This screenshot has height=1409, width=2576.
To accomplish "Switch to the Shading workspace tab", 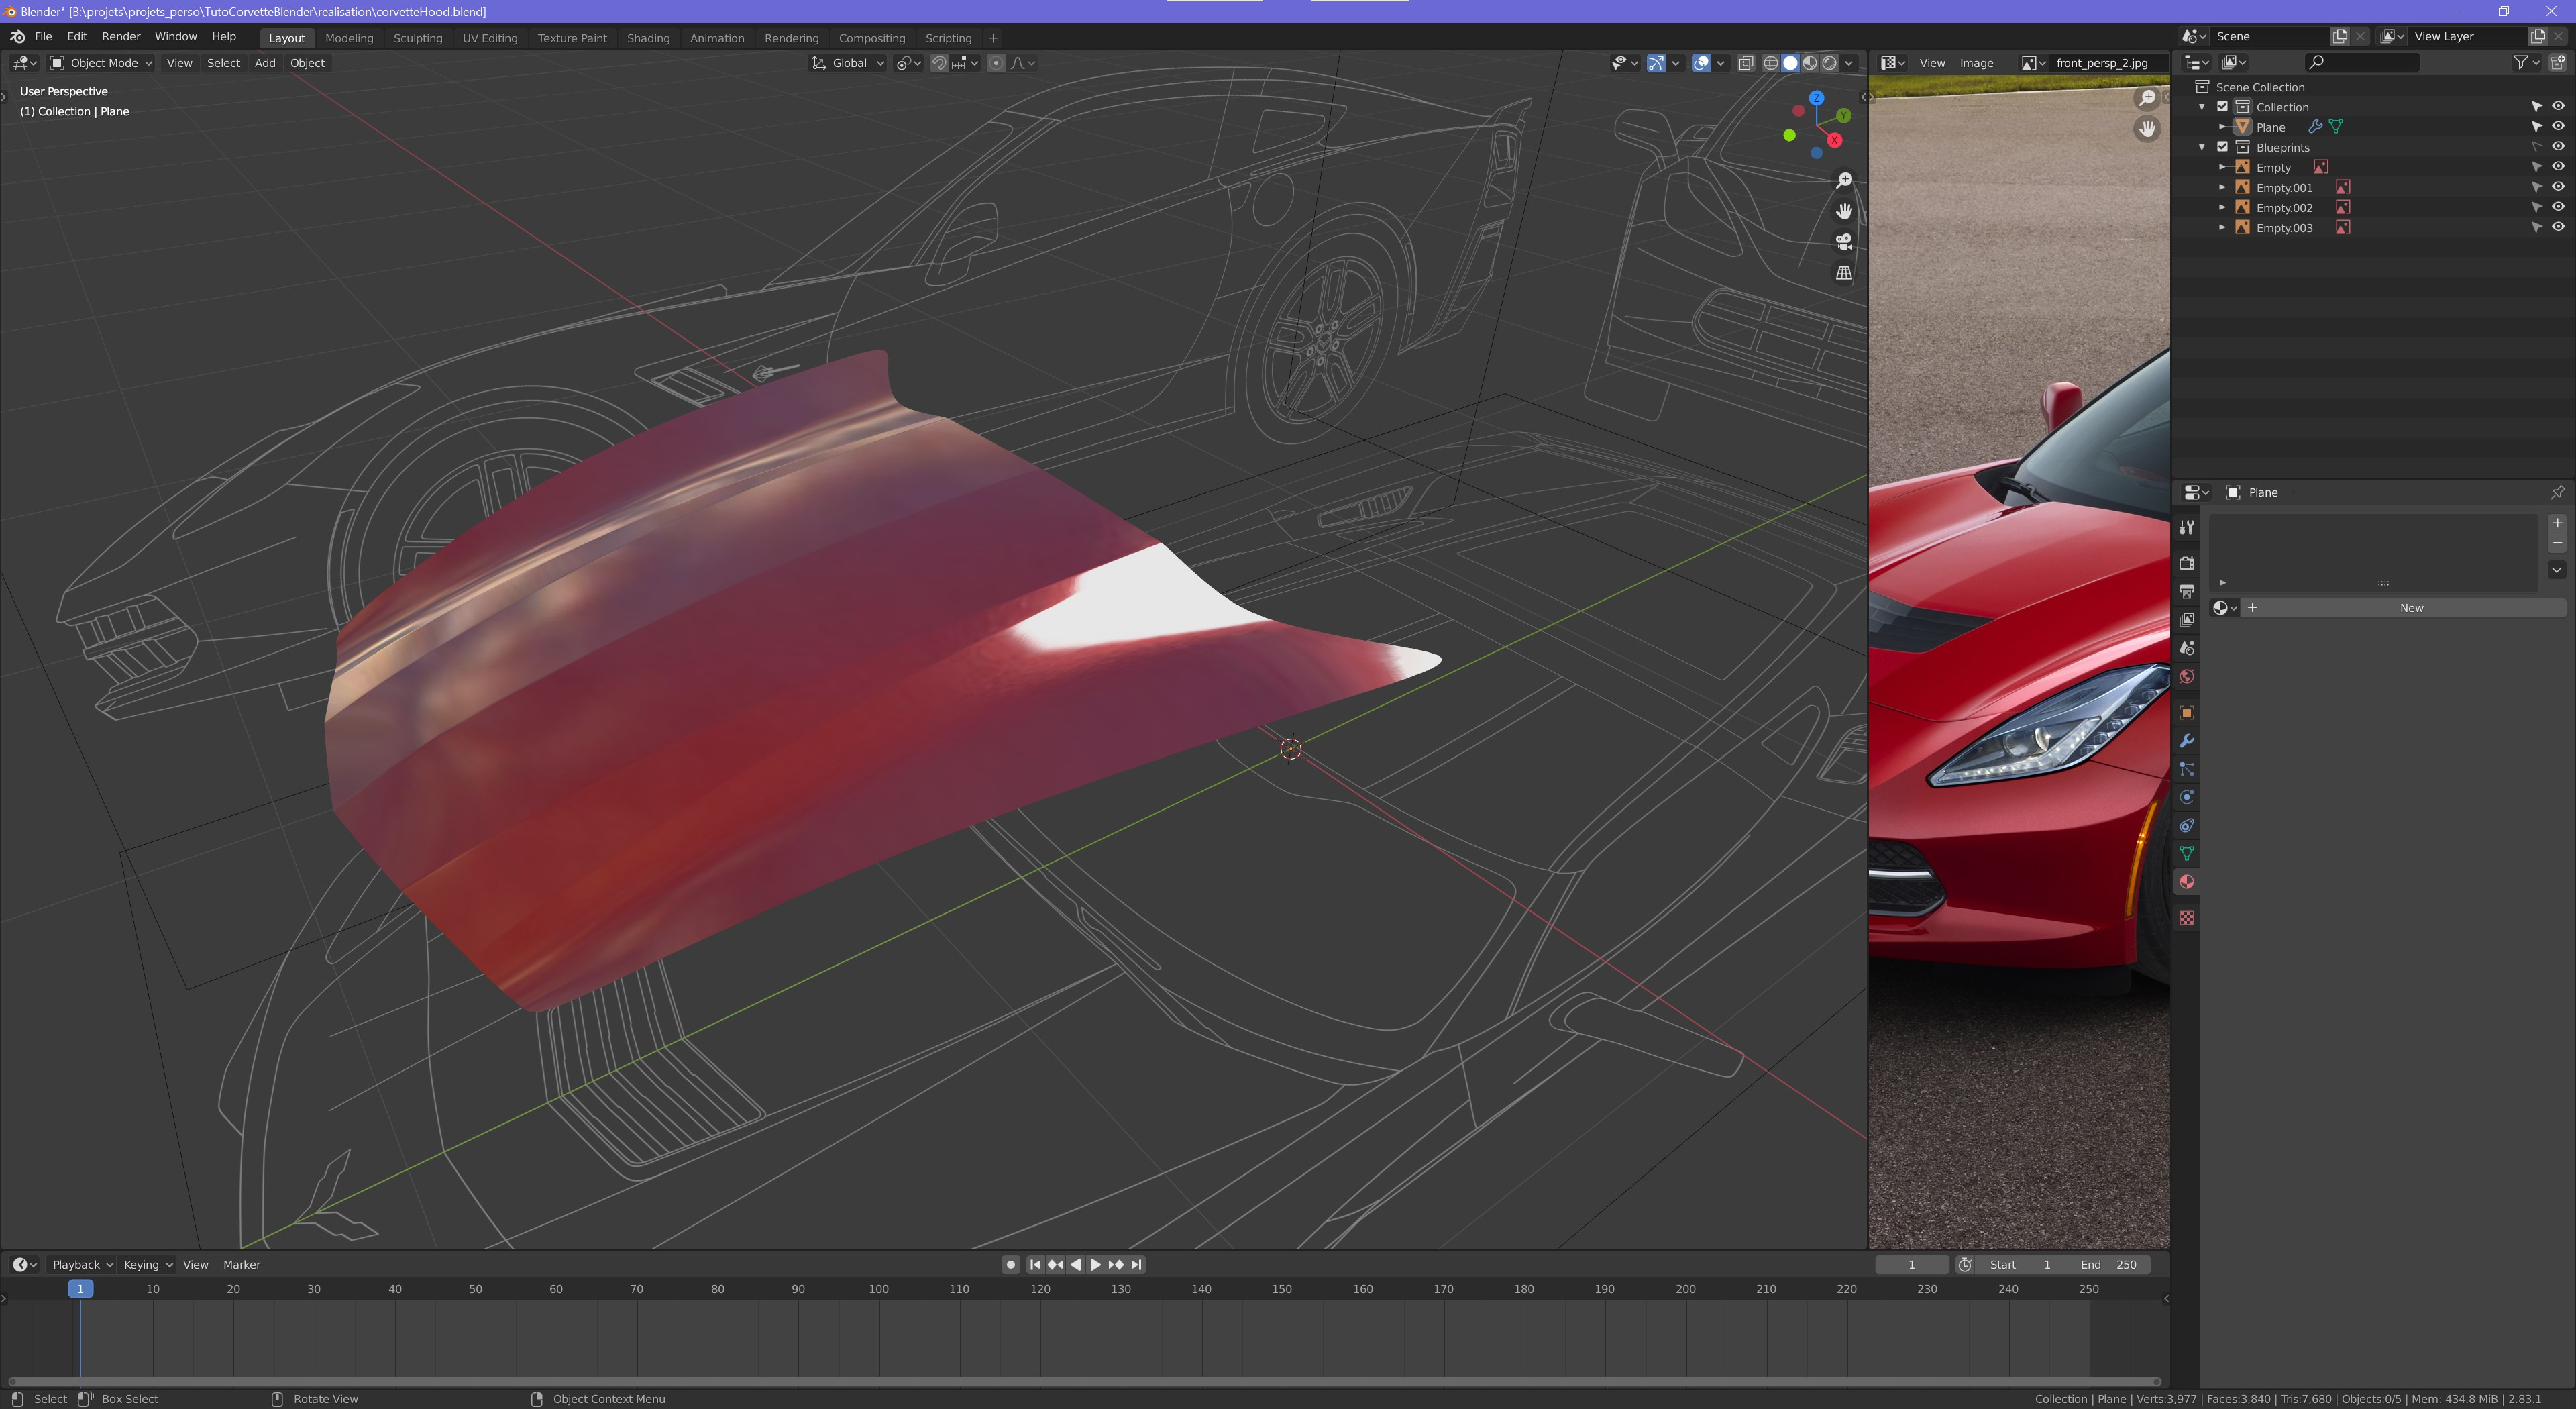I will coord(648,38).
